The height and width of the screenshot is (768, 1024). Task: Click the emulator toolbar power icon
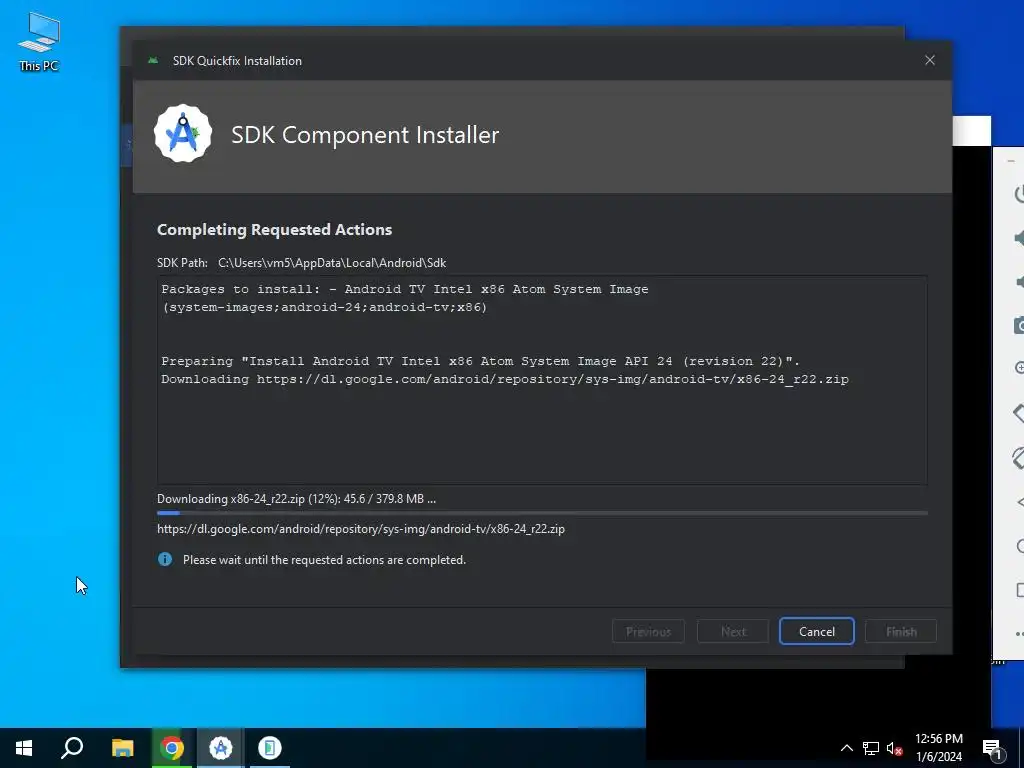click(x=1019, y=194)
